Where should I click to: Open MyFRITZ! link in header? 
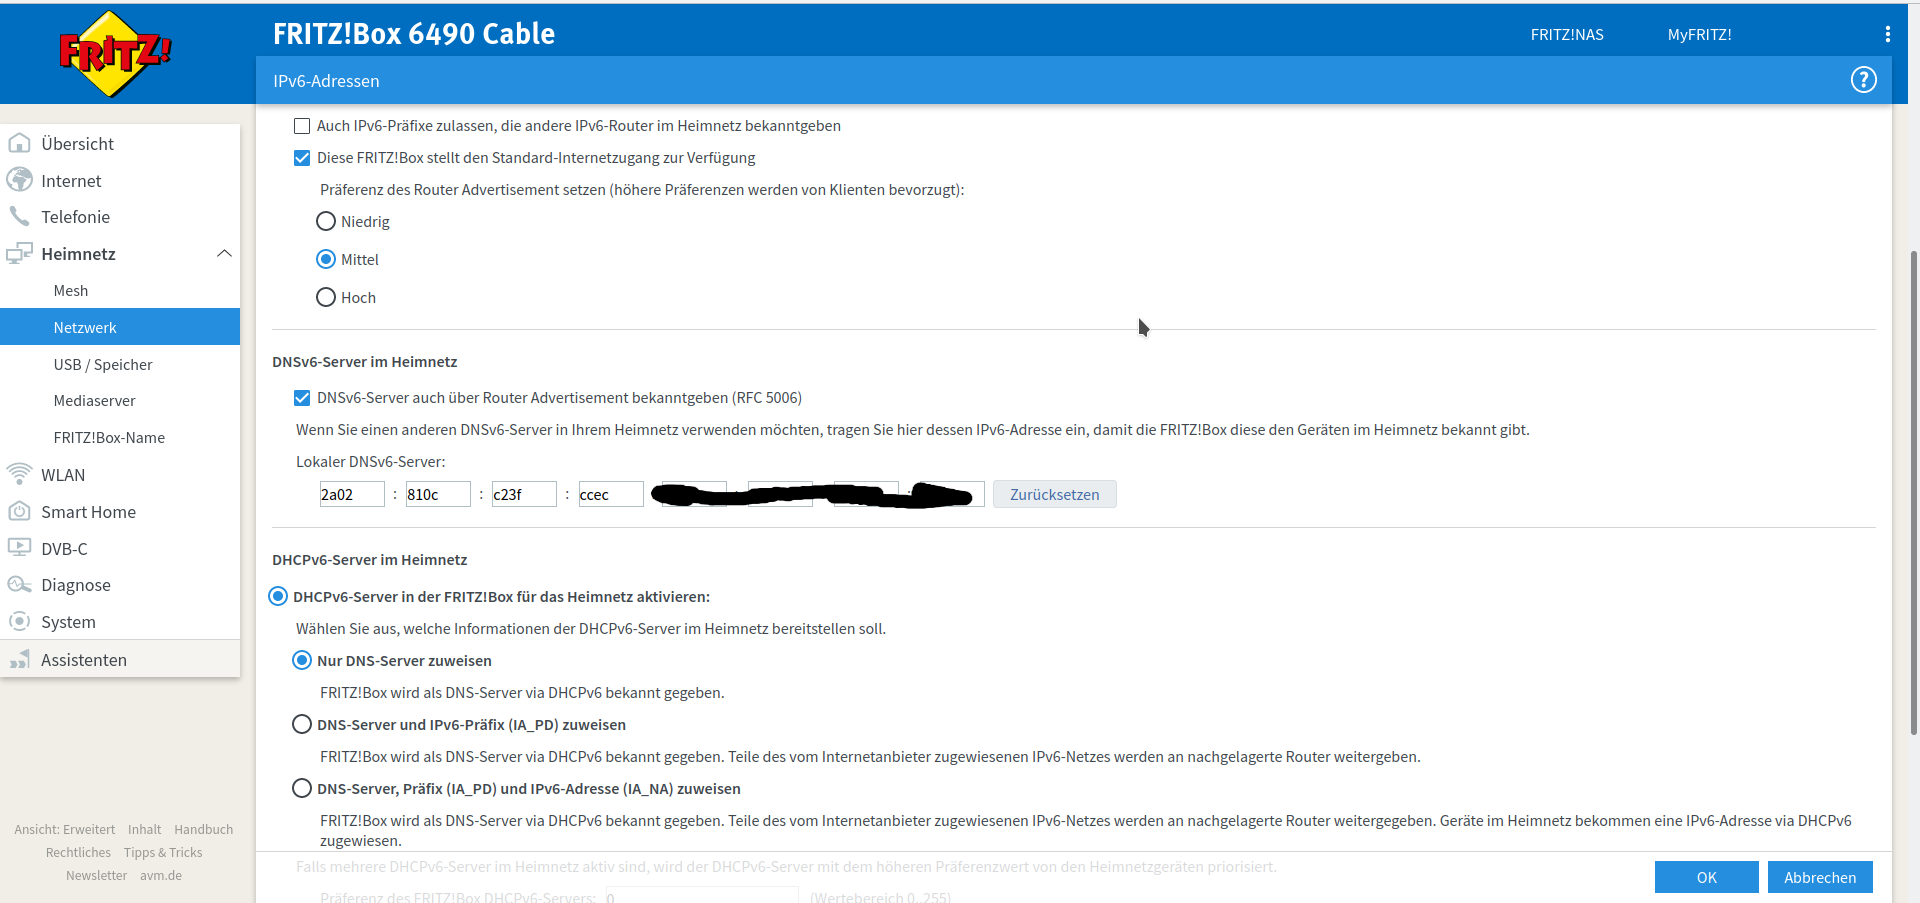point(1699,34)
